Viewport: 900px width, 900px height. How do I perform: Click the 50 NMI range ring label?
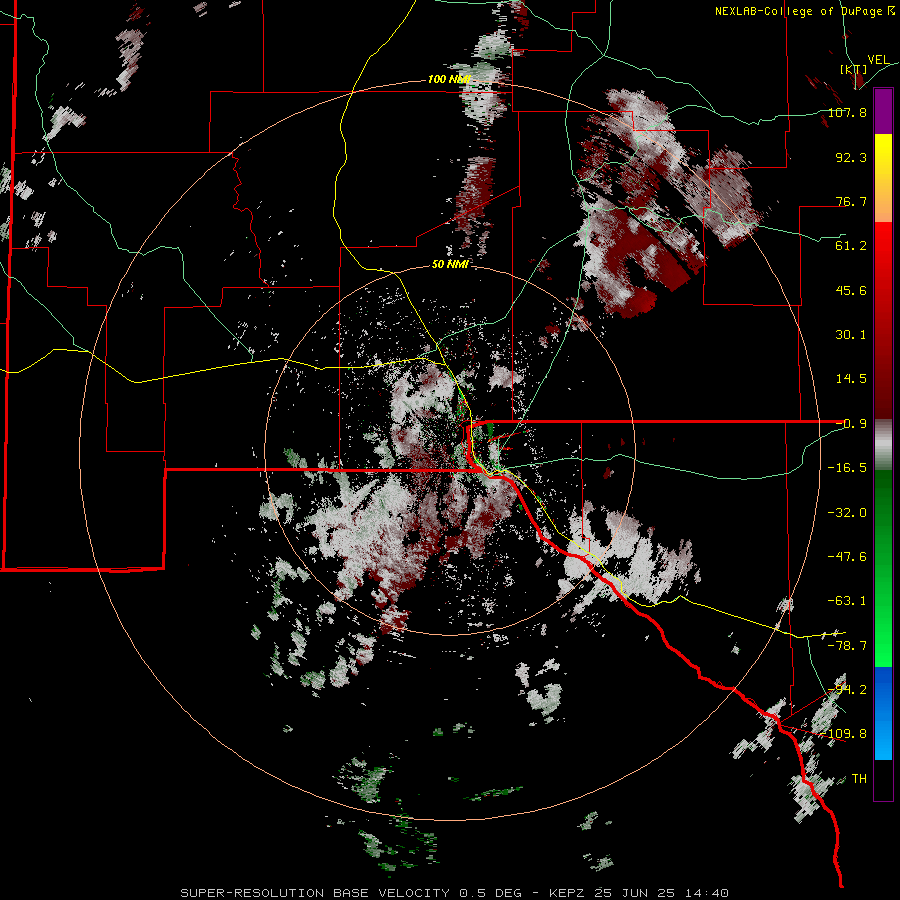coord(449,265)
